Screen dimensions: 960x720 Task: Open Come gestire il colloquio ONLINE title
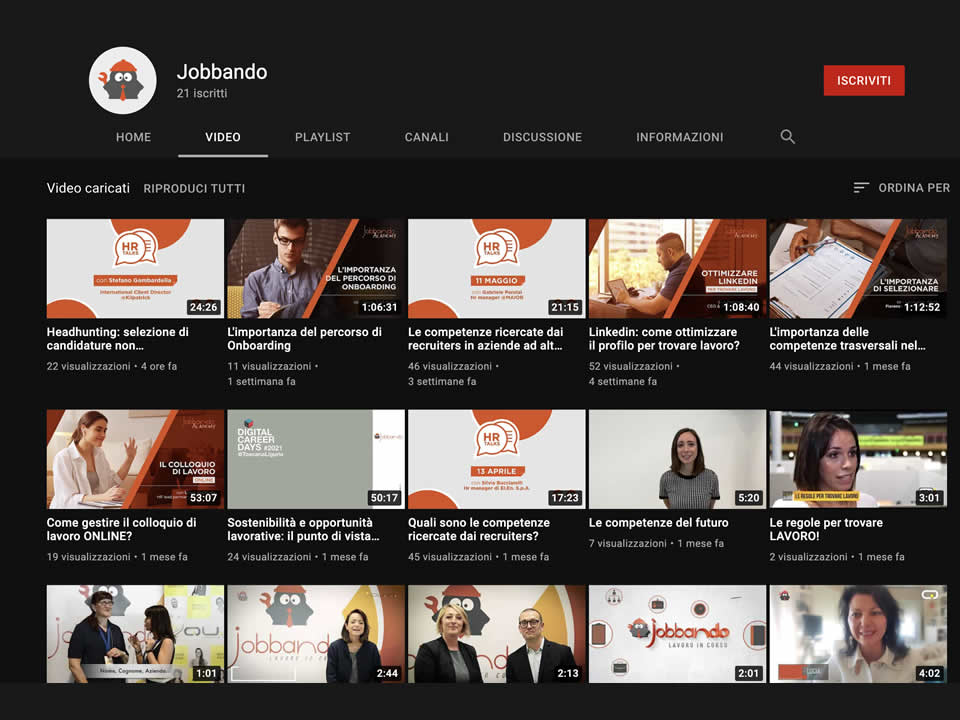click(121, 529)
